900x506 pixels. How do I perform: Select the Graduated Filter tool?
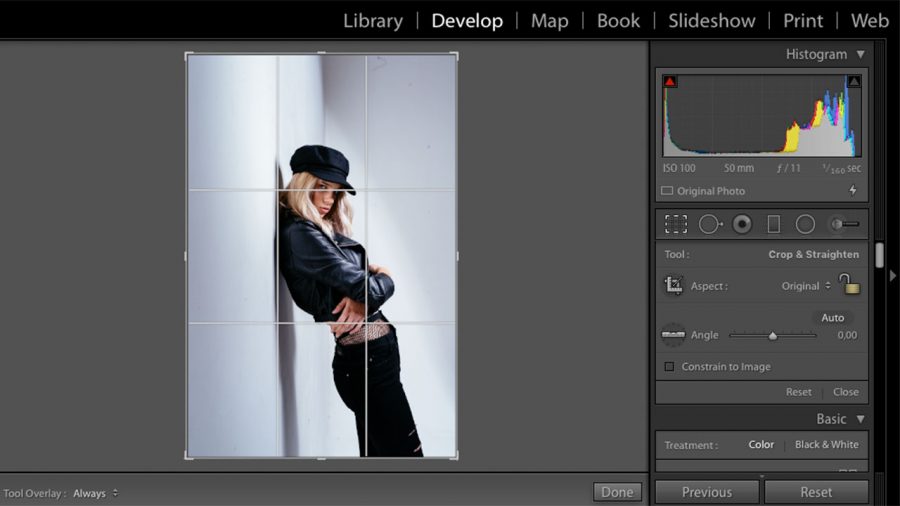pyautogui.click(x=773, y=224)
